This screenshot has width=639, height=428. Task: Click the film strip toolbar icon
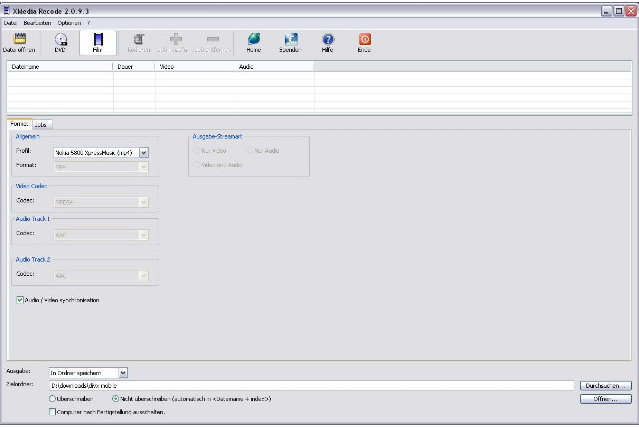coord(98,39)
